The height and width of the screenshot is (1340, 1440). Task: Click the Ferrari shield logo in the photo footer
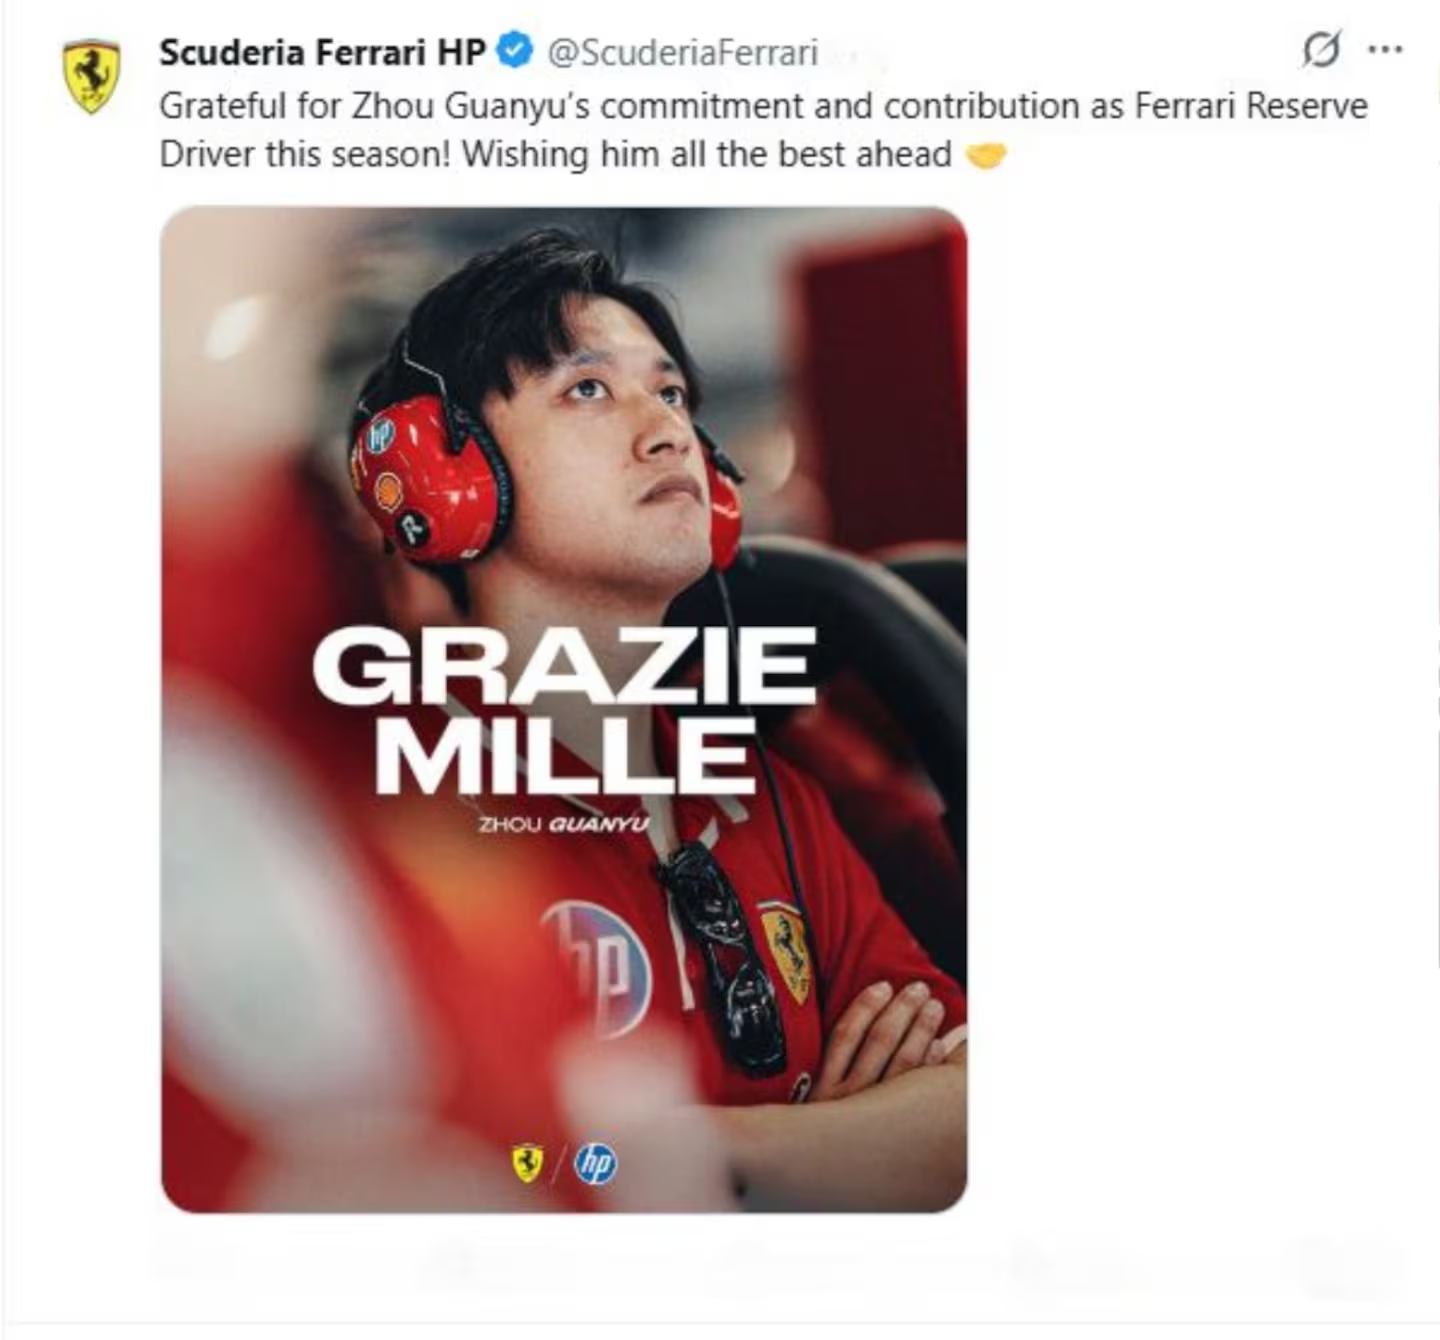click(528, 1163)
